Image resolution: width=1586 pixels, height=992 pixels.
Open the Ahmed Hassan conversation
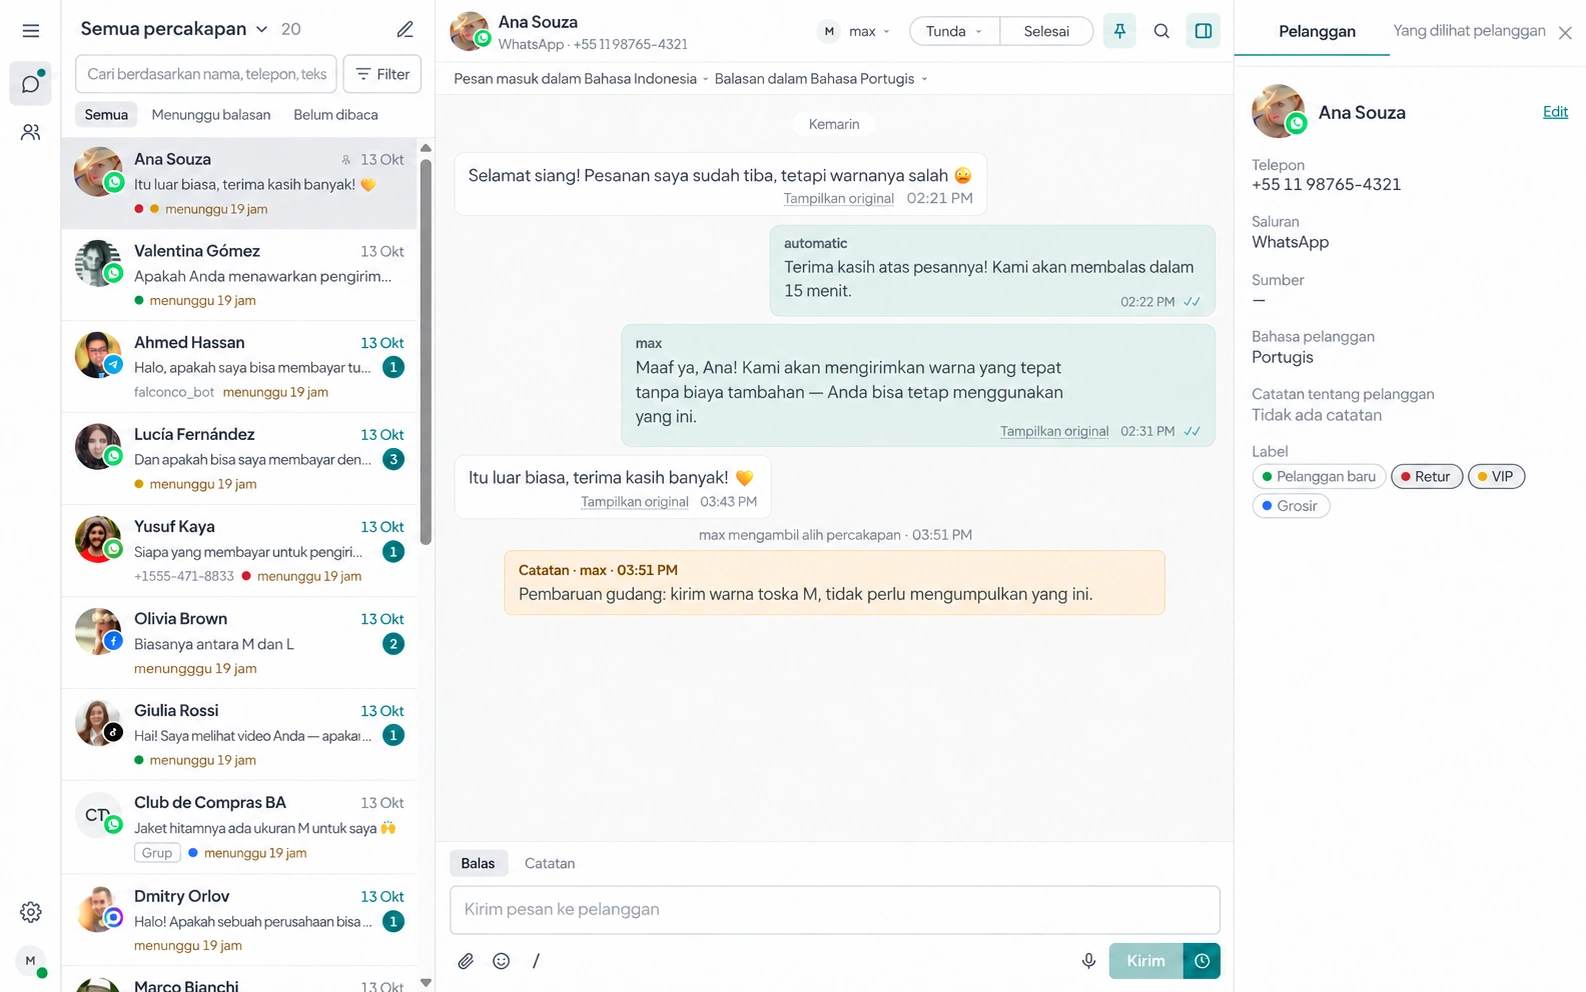(239, 367)
